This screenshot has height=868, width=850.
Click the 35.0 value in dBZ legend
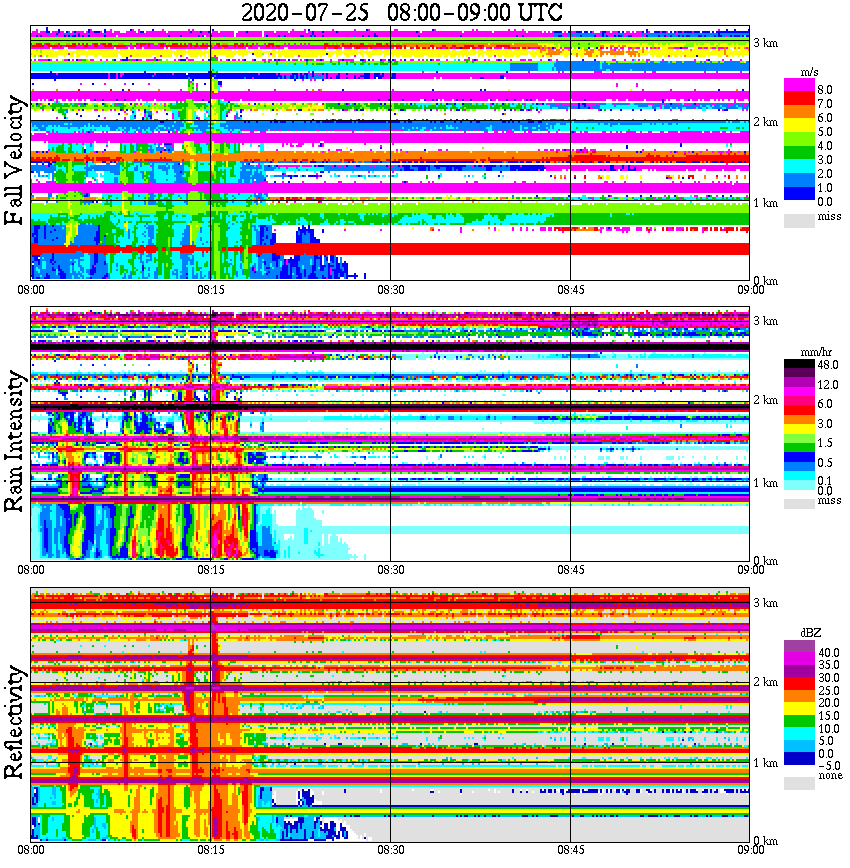[829, 665]
